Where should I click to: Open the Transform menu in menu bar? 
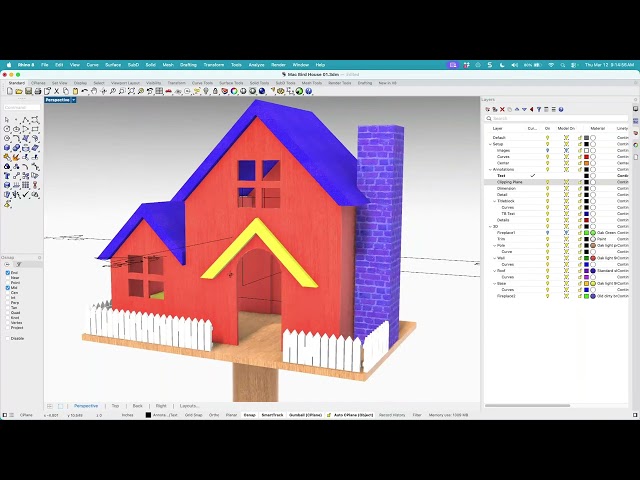pyautogui.click(x=214, y=65)
